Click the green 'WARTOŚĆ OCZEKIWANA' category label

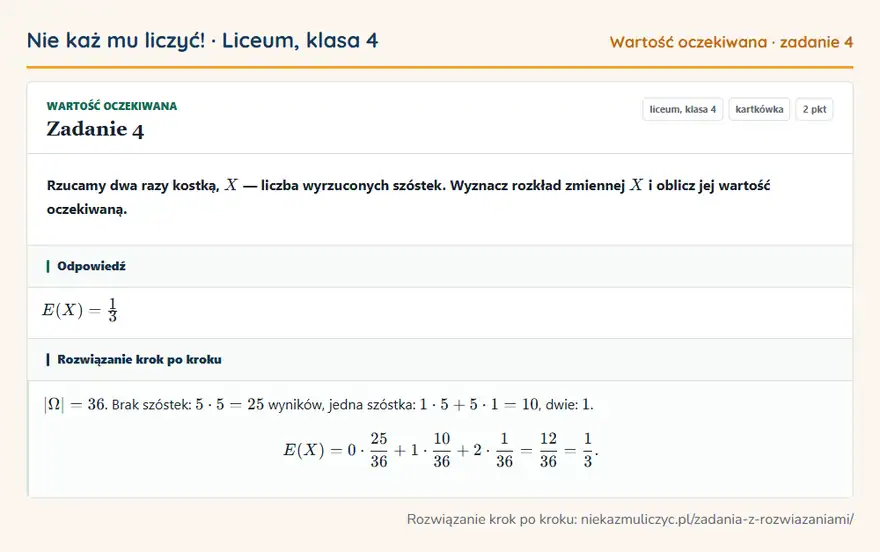112,106
